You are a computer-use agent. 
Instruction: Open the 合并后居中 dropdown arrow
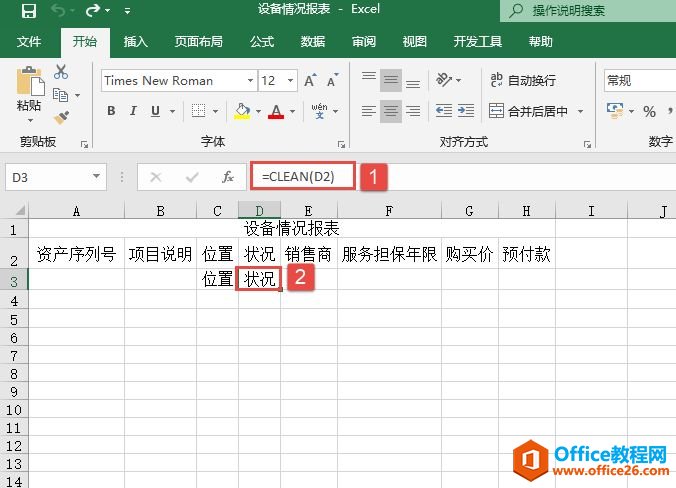pos(580,111)
